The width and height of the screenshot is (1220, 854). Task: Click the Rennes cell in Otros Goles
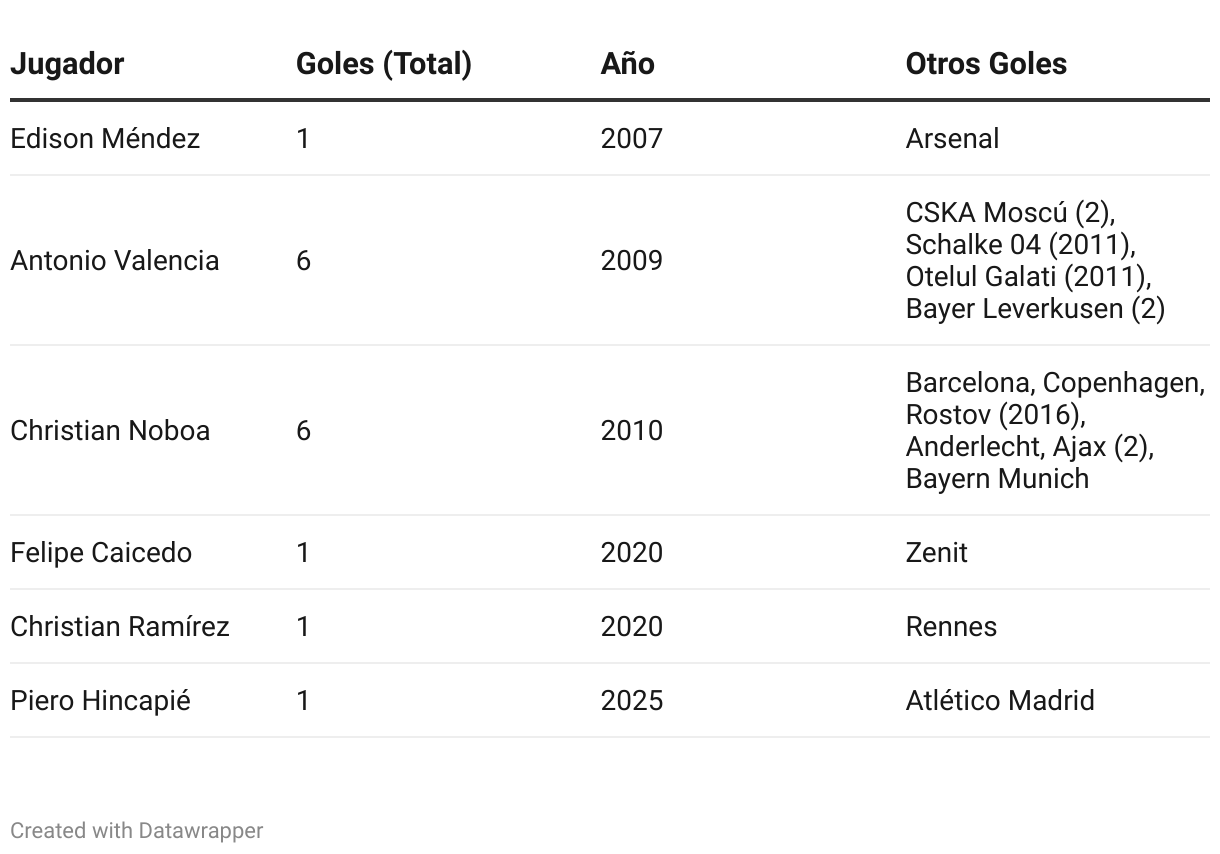[951, 626]
